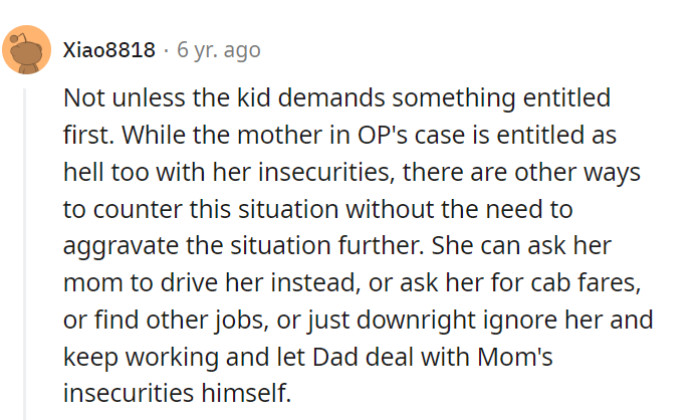
Task: Visit the Xiao8818 username profile link
Action: 109,50
